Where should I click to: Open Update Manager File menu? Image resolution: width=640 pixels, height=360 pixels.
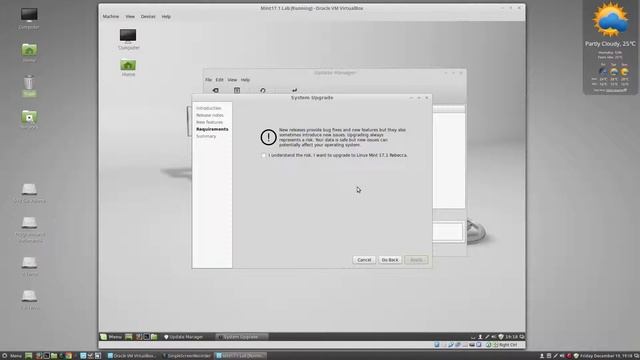point(209,80)
